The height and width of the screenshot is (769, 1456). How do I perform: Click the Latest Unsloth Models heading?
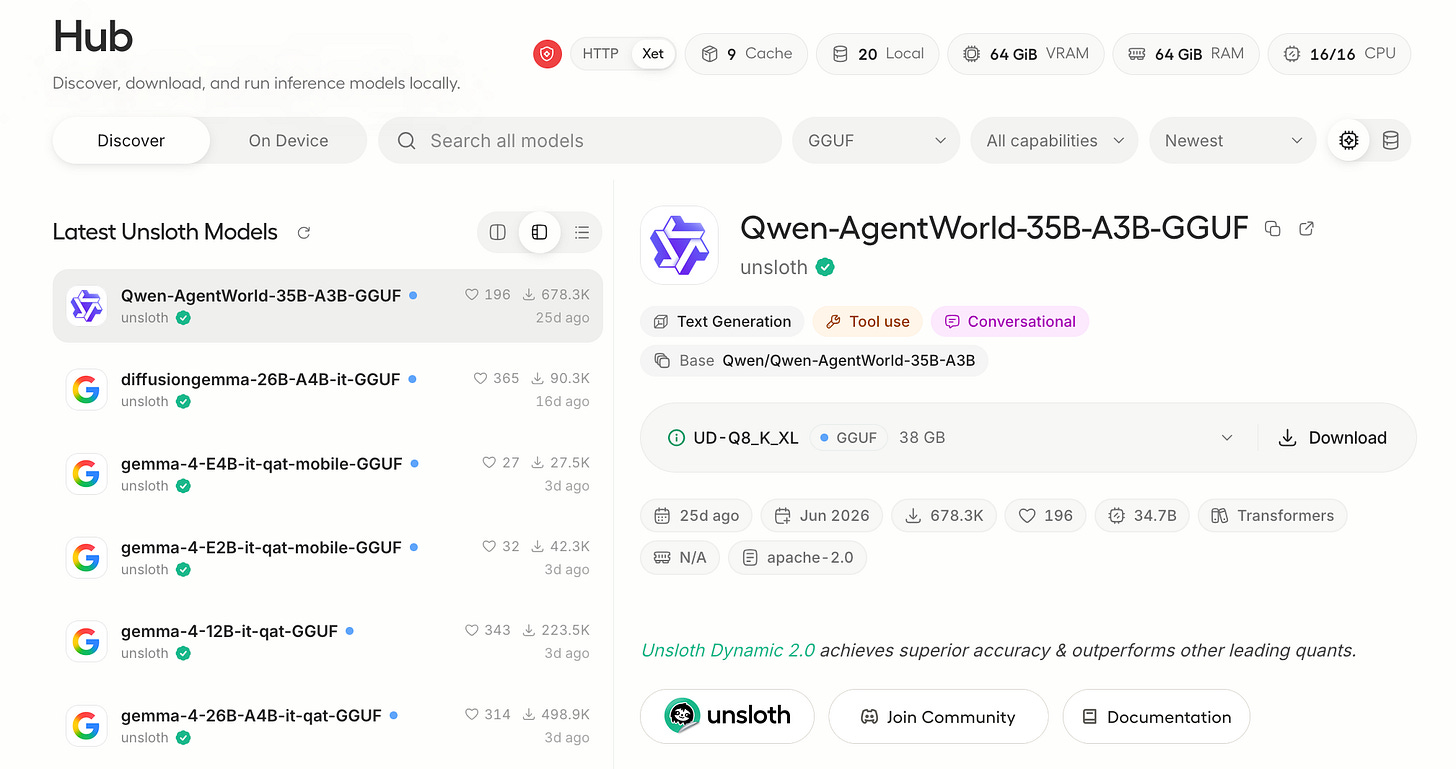pos(165,232)
